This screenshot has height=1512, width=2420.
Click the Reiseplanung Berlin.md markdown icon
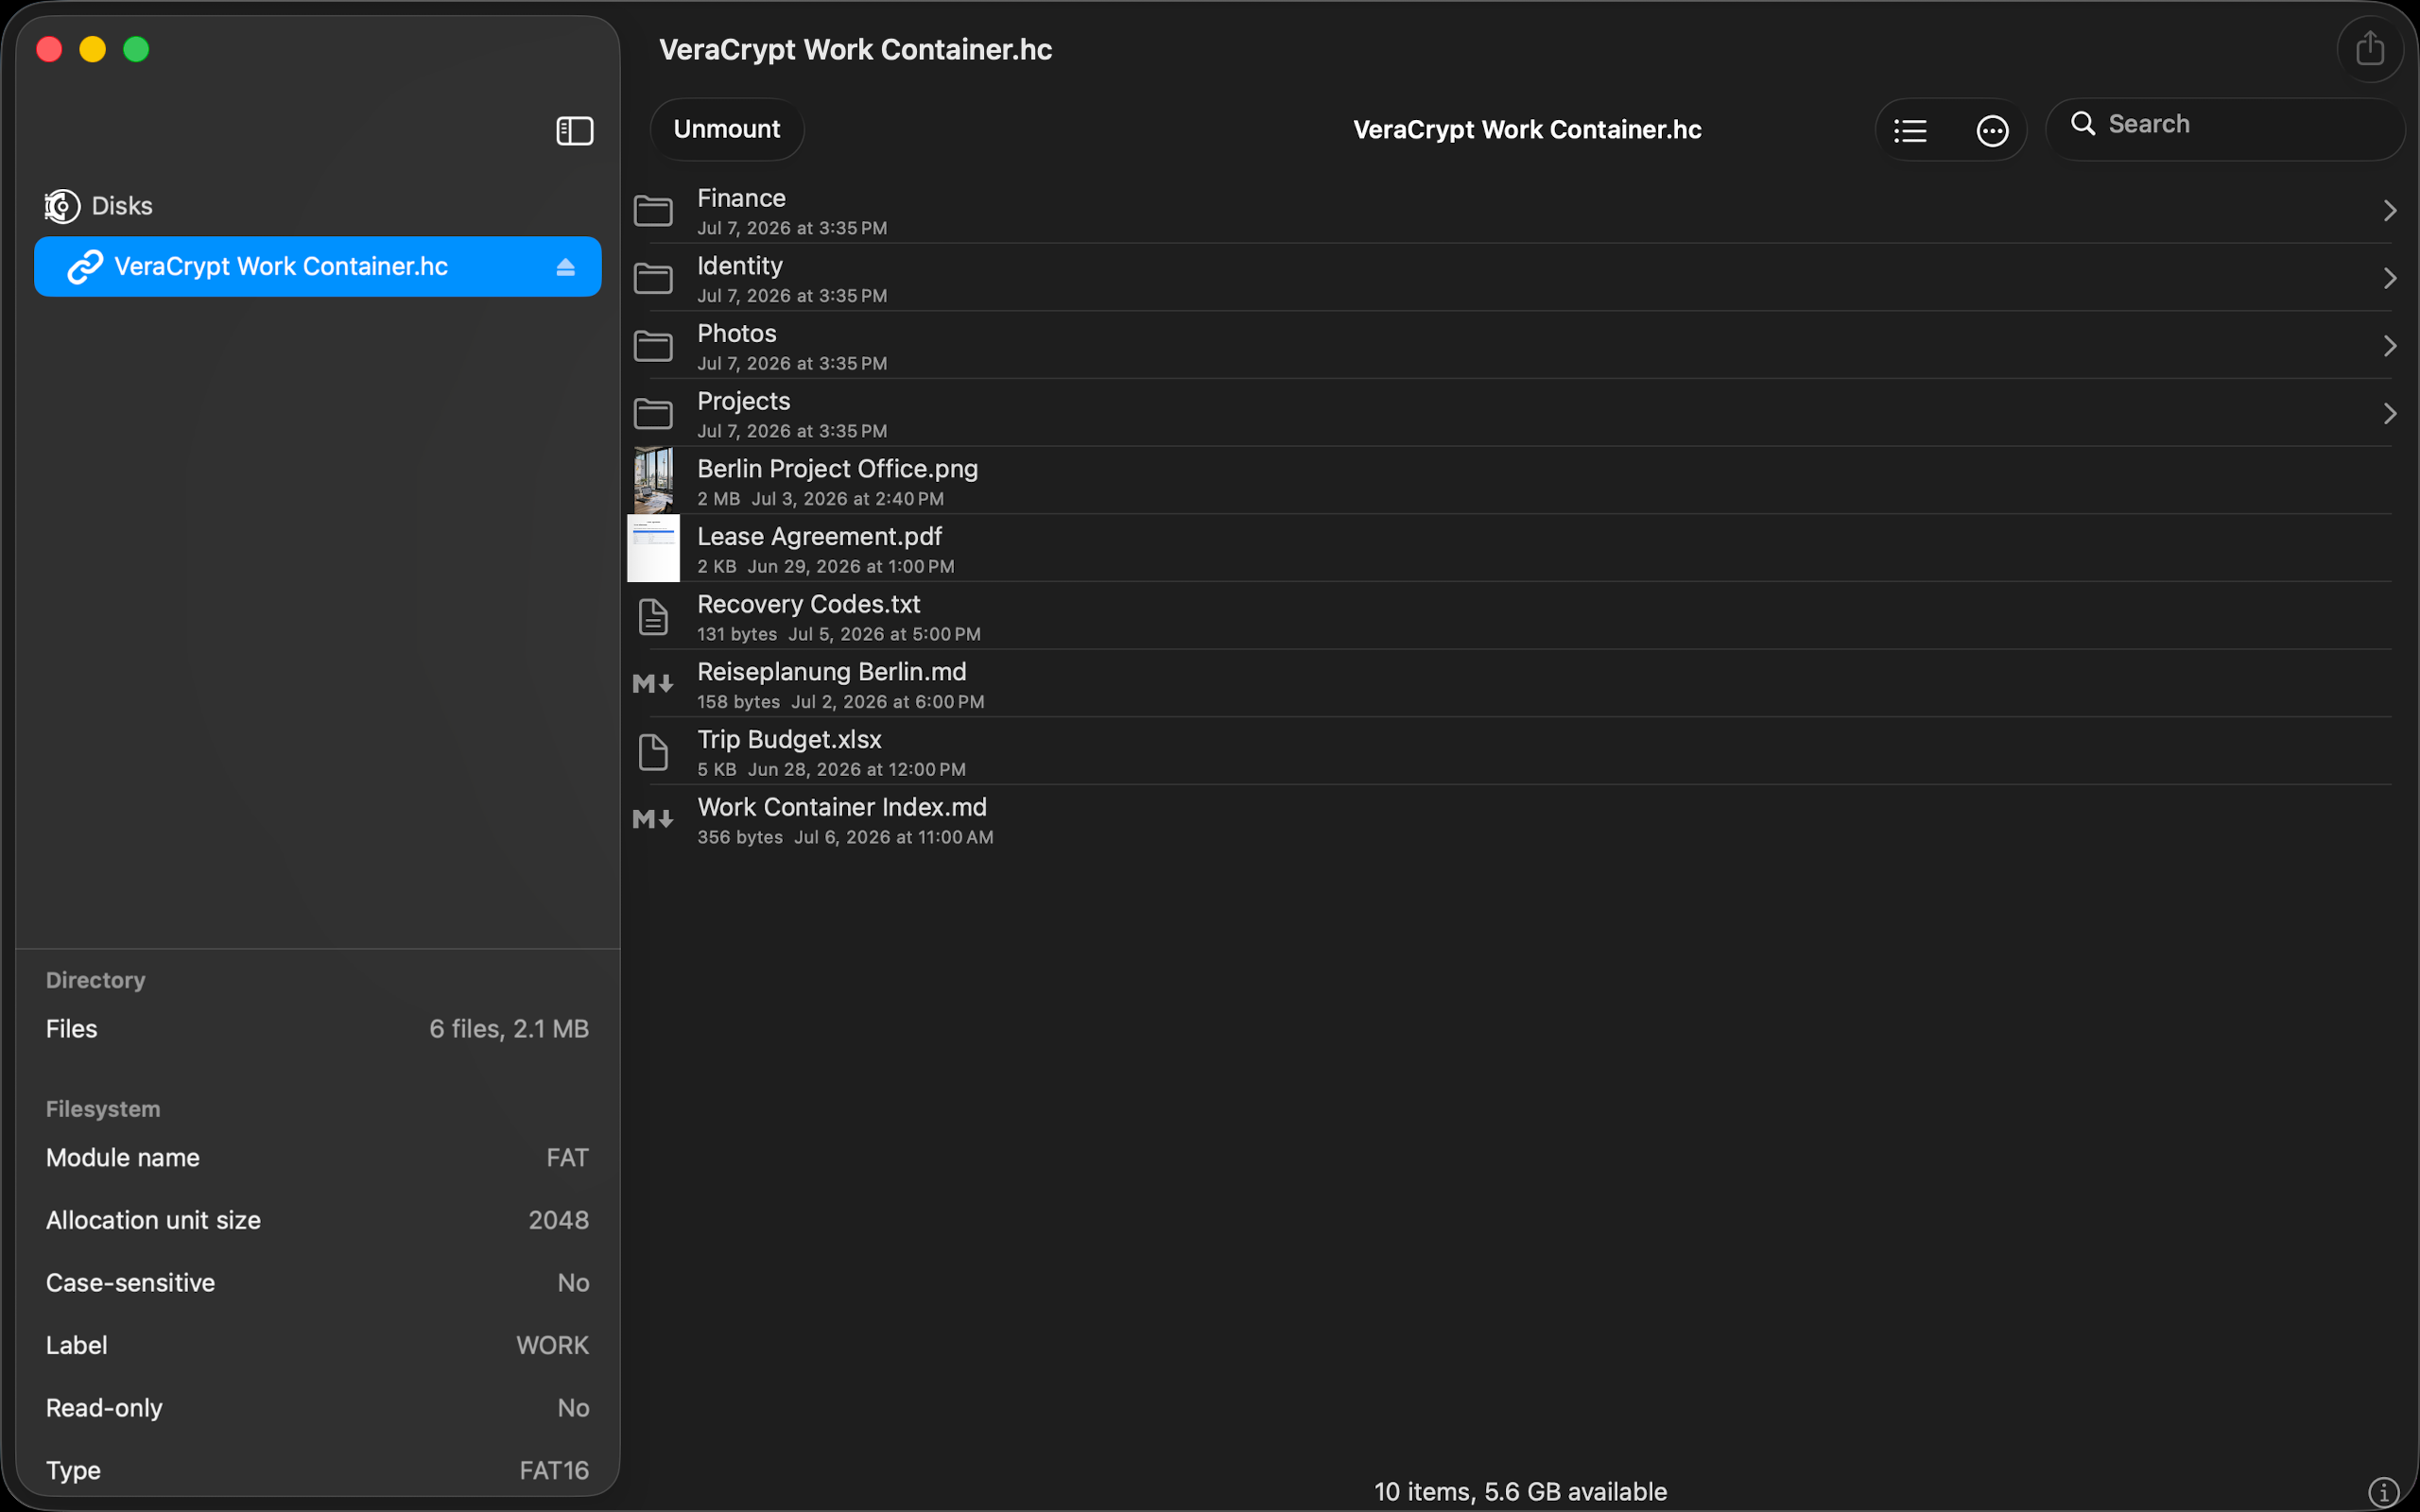click(x=653, y=684)
